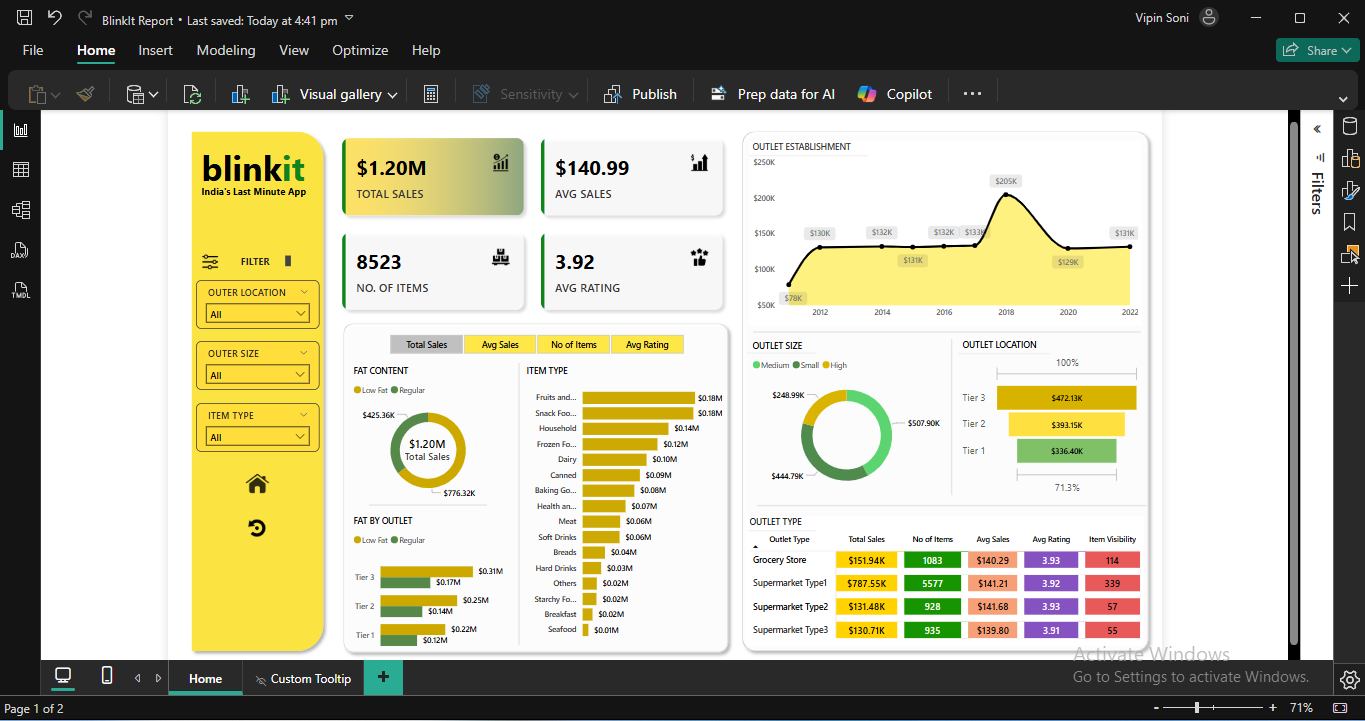Open the OUTER LOCATION filter dropdown
The height and width of the screenshot is (721, 1365).
coord(257,313)
